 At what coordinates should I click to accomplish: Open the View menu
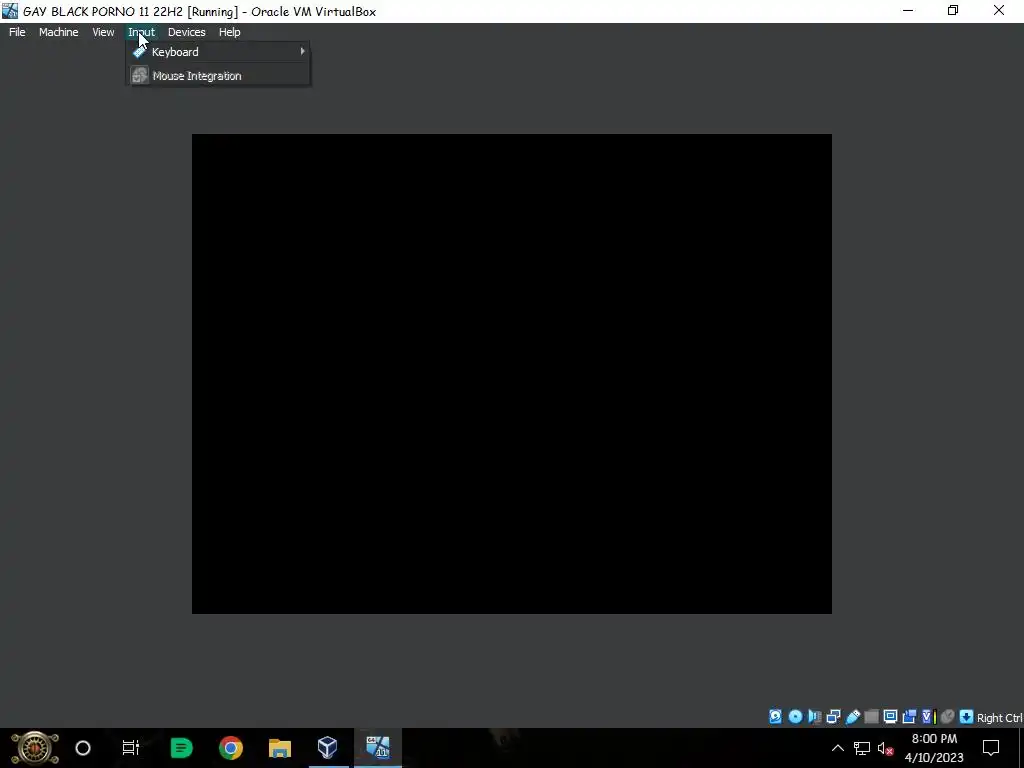[103, 32]
